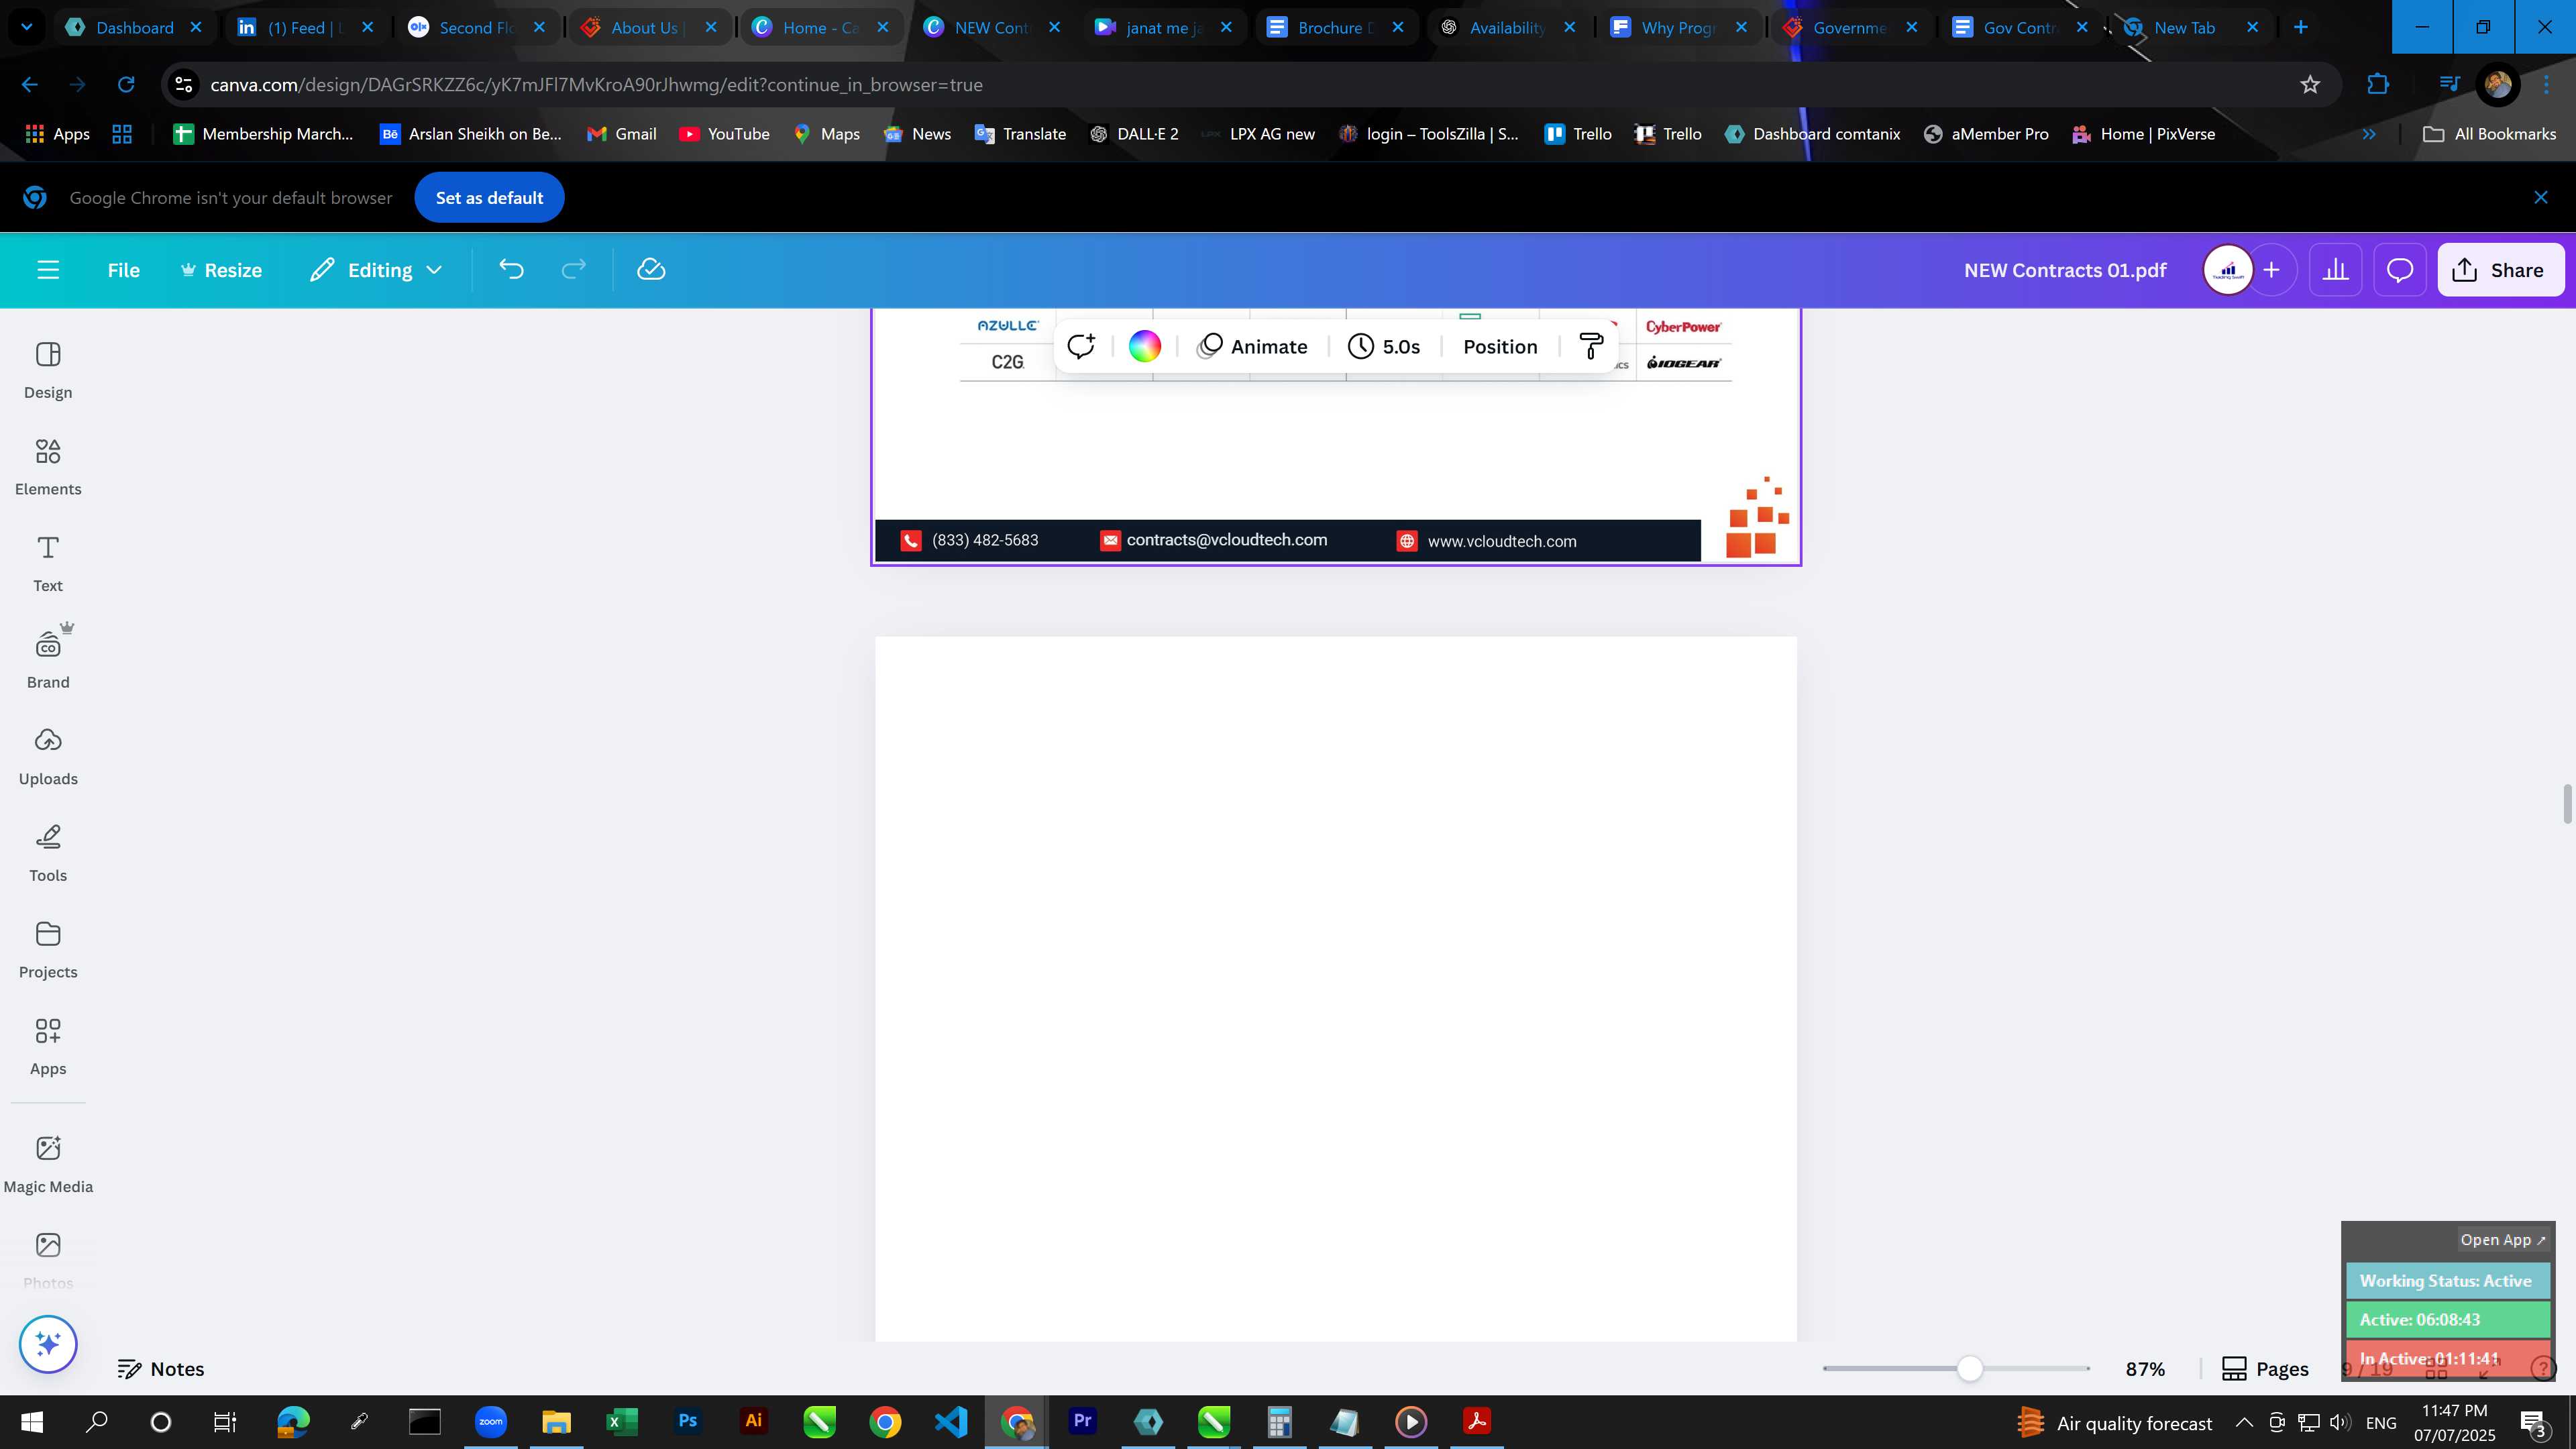Set page duration 5.0s
2576x1449 pixels.
pos(1384,346)
